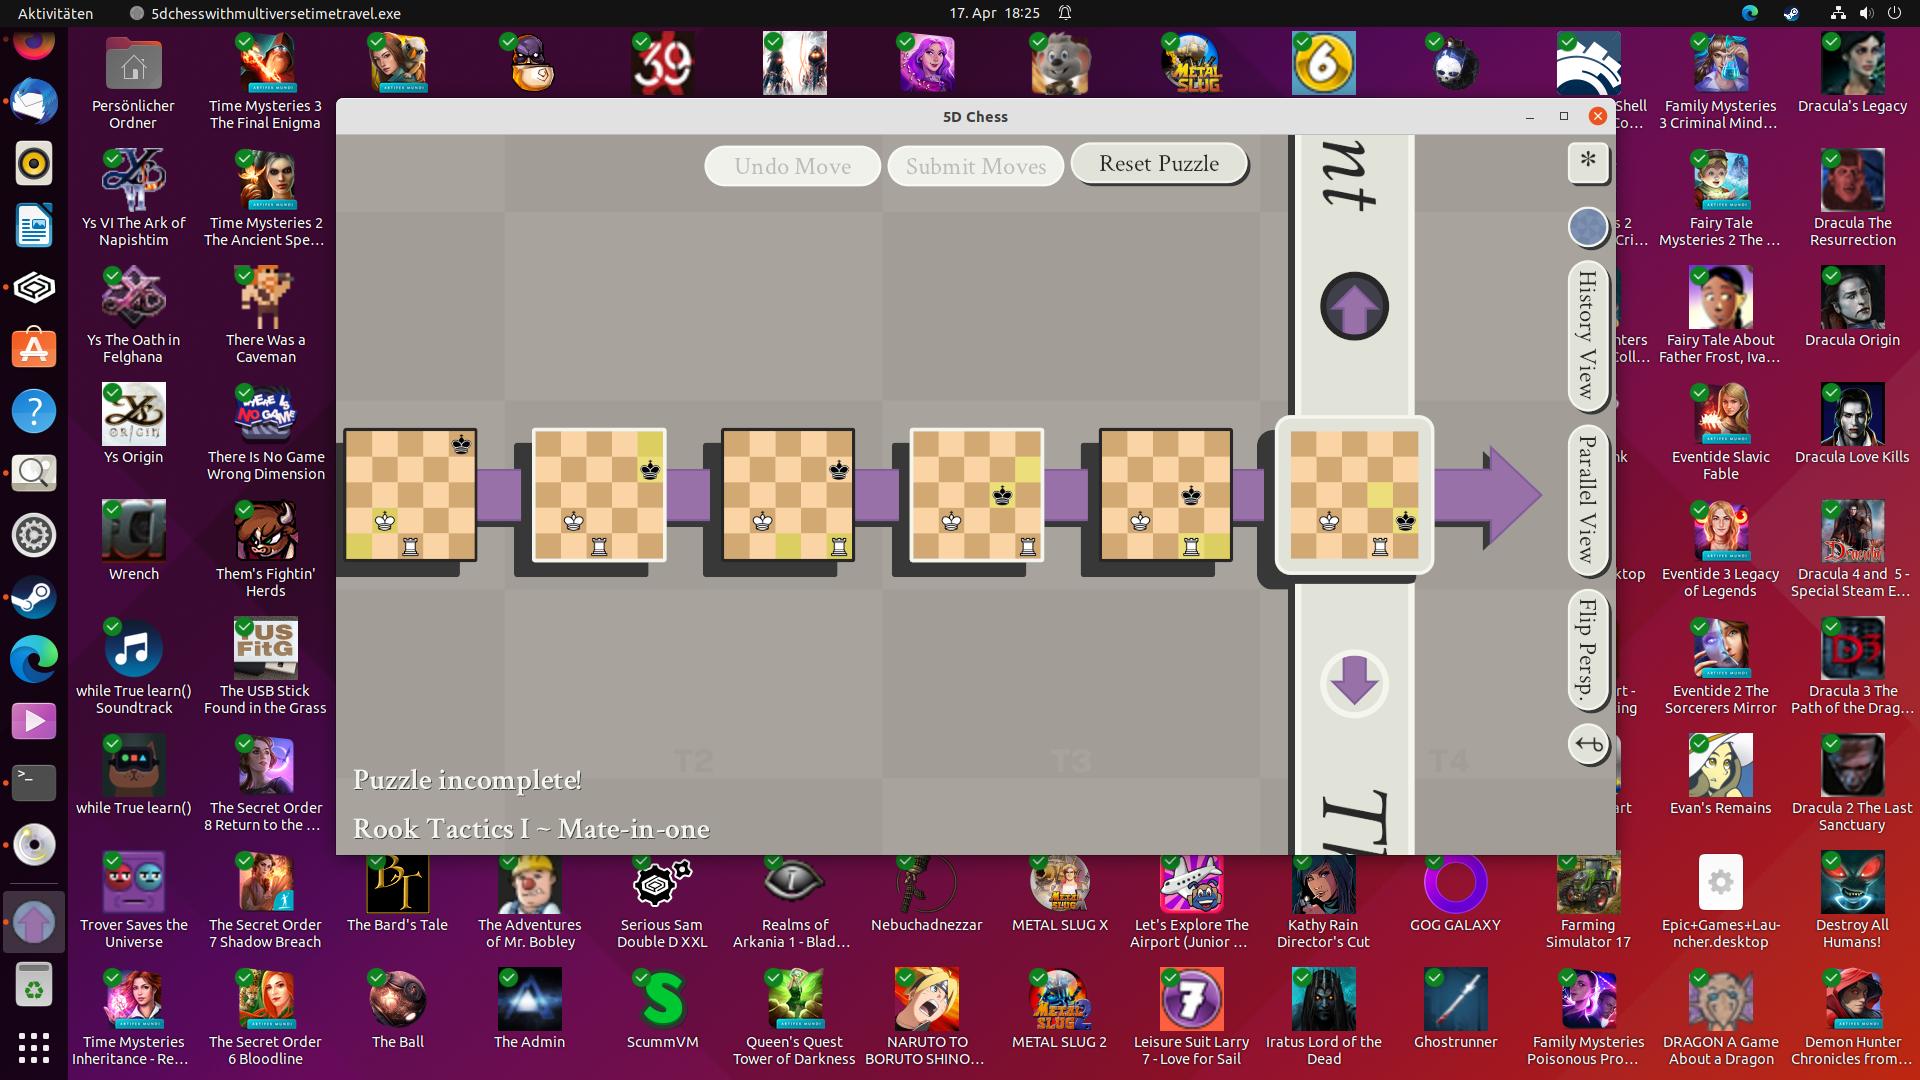Select Evan's Remains desktop icon
1920x1080 pixels.
coord(1720,776)
